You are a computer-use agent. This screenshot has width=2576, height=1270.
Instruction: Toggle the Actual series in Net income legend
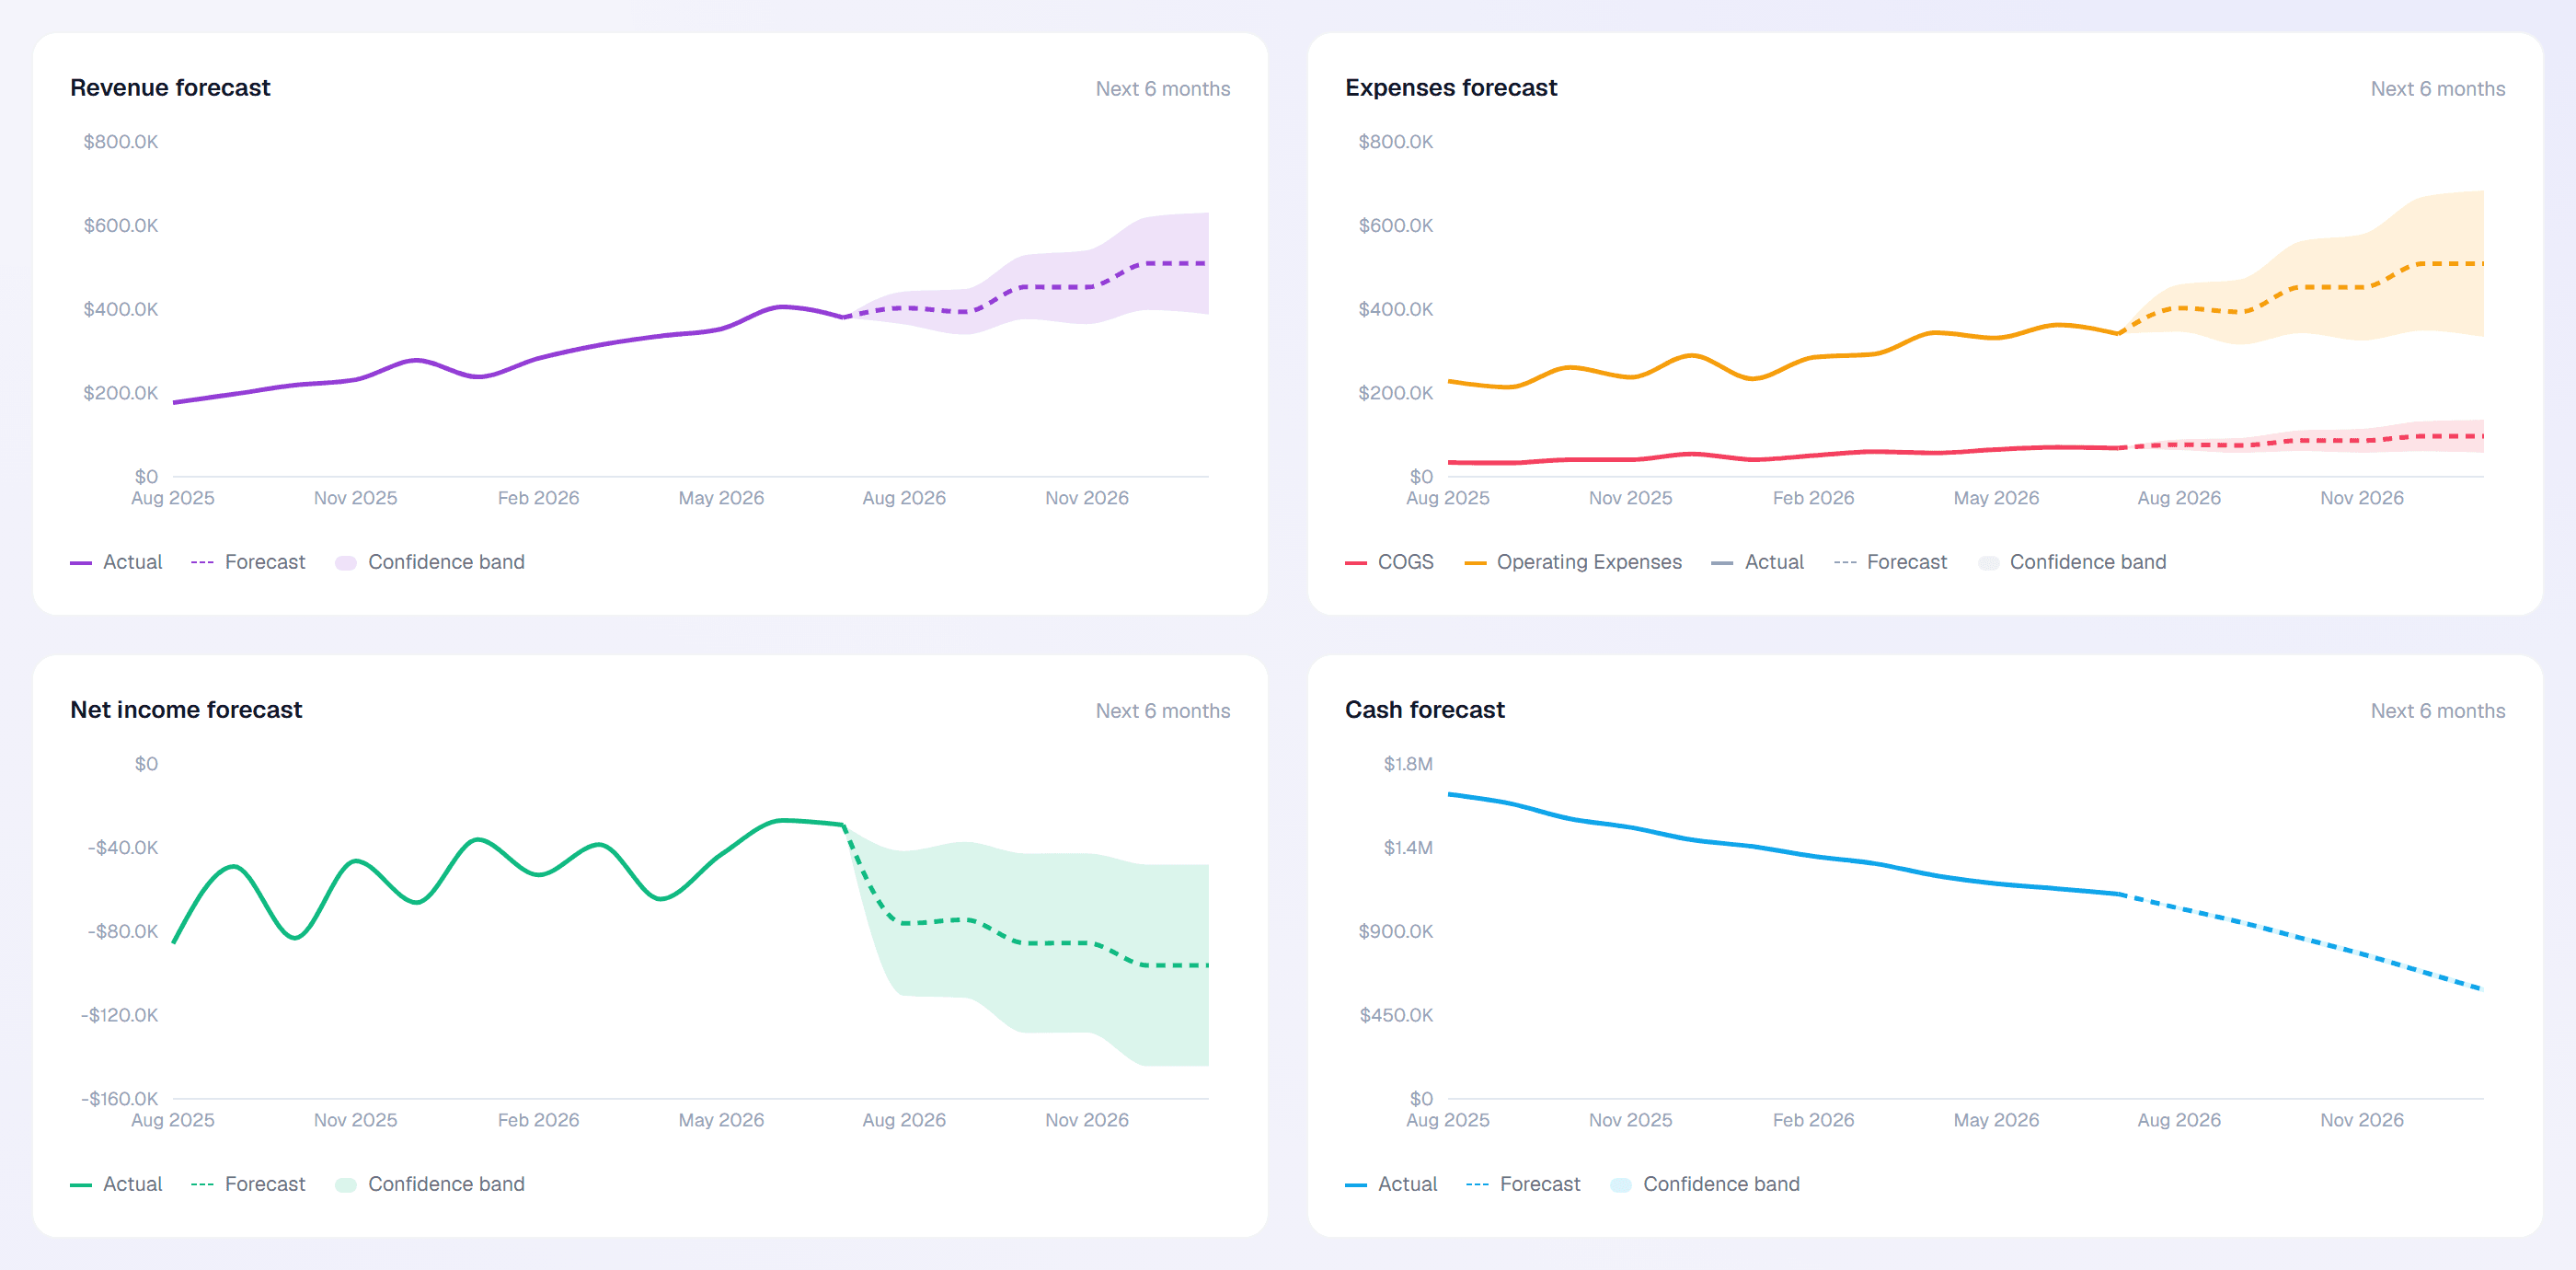pyautogui.click(x=116, y=1184)
